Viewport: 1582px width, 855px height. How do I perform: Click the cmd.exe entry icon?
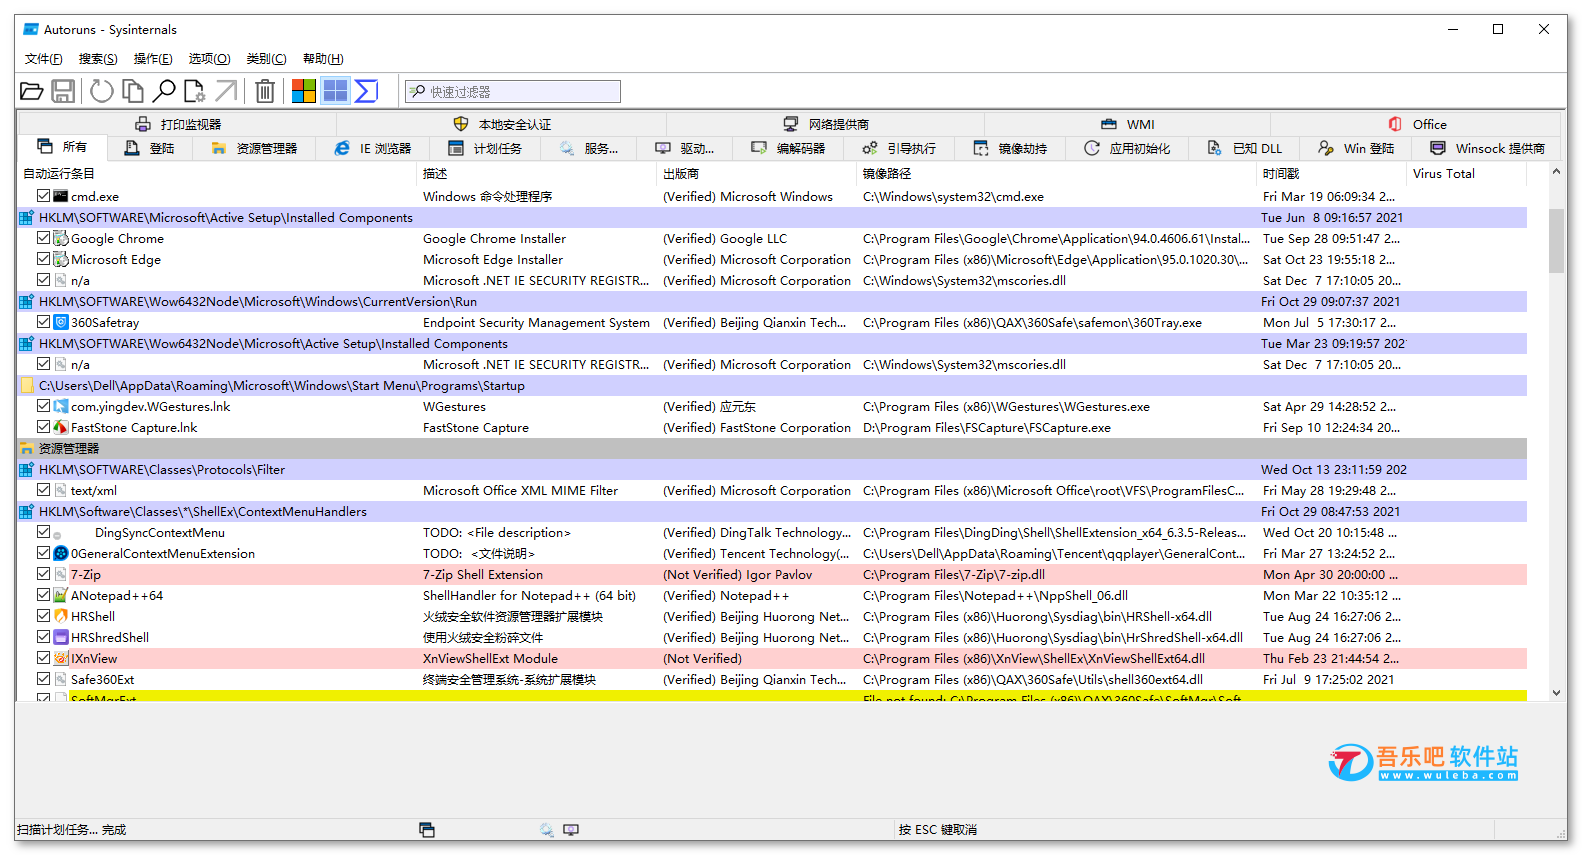(x=61, y=196)
